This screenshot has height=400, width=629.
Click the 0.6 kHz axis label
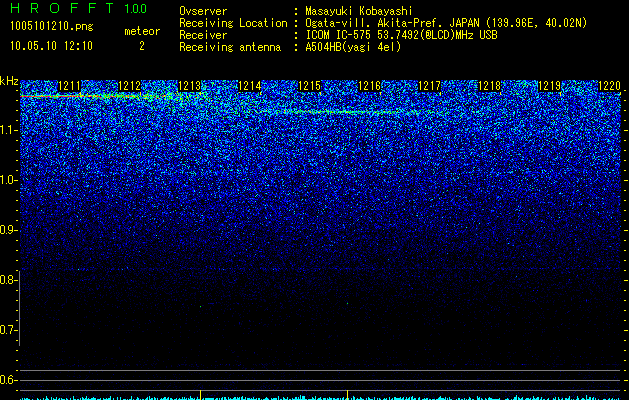(x=8, y=380)
